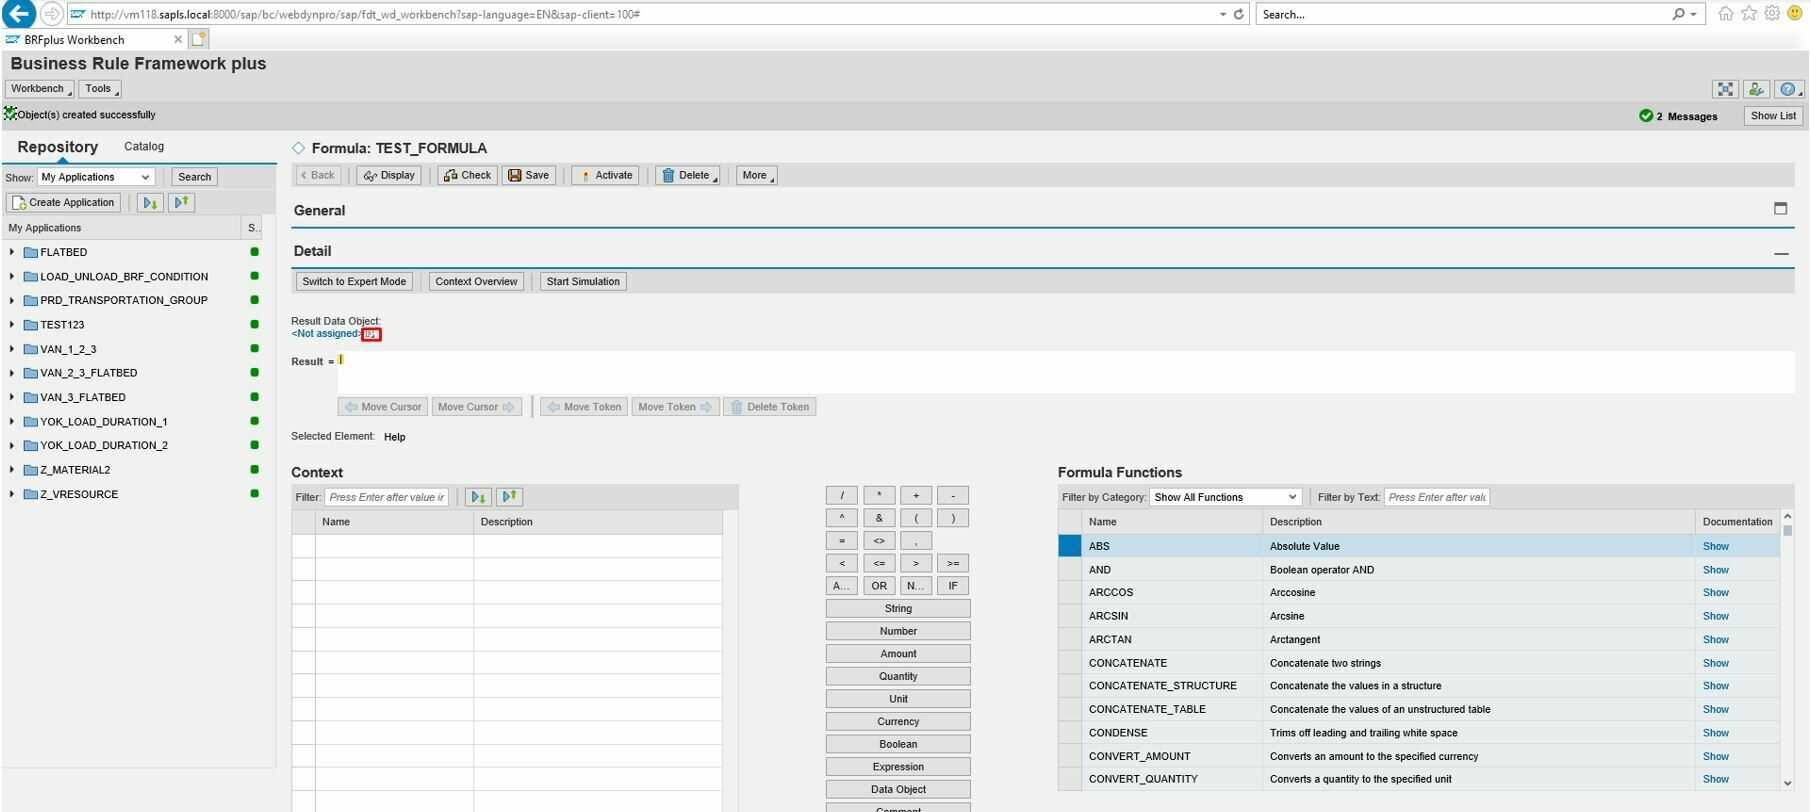Screen dimensions: 1811x812
Task: Click the formula Result editing area
Action: point(1066,372)
